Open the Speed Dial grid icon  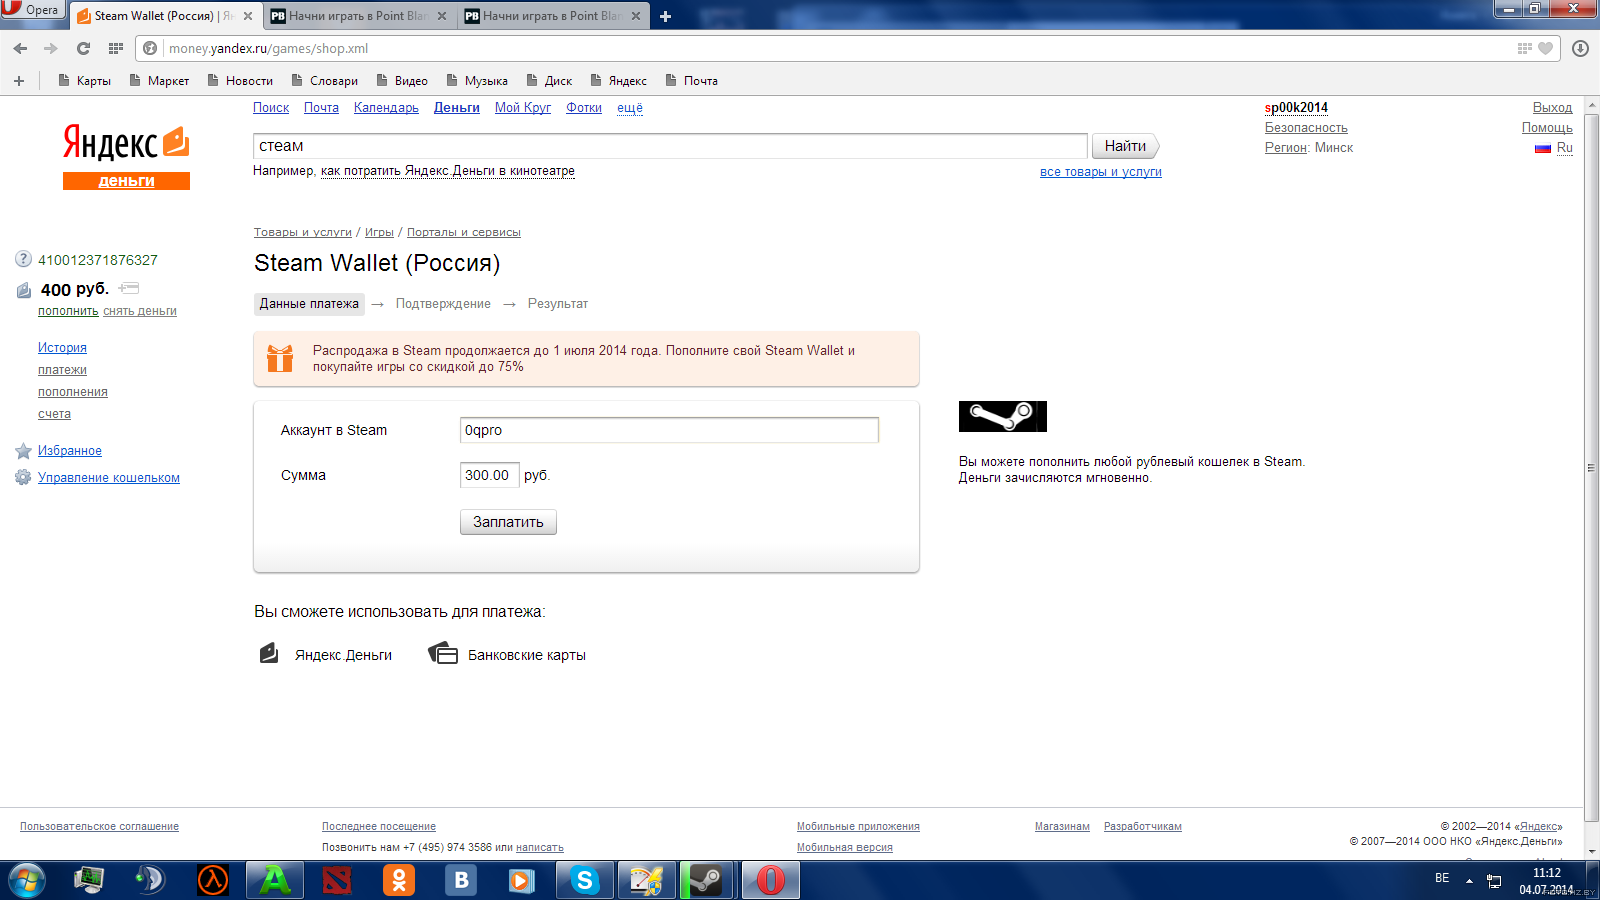[116, 48]
